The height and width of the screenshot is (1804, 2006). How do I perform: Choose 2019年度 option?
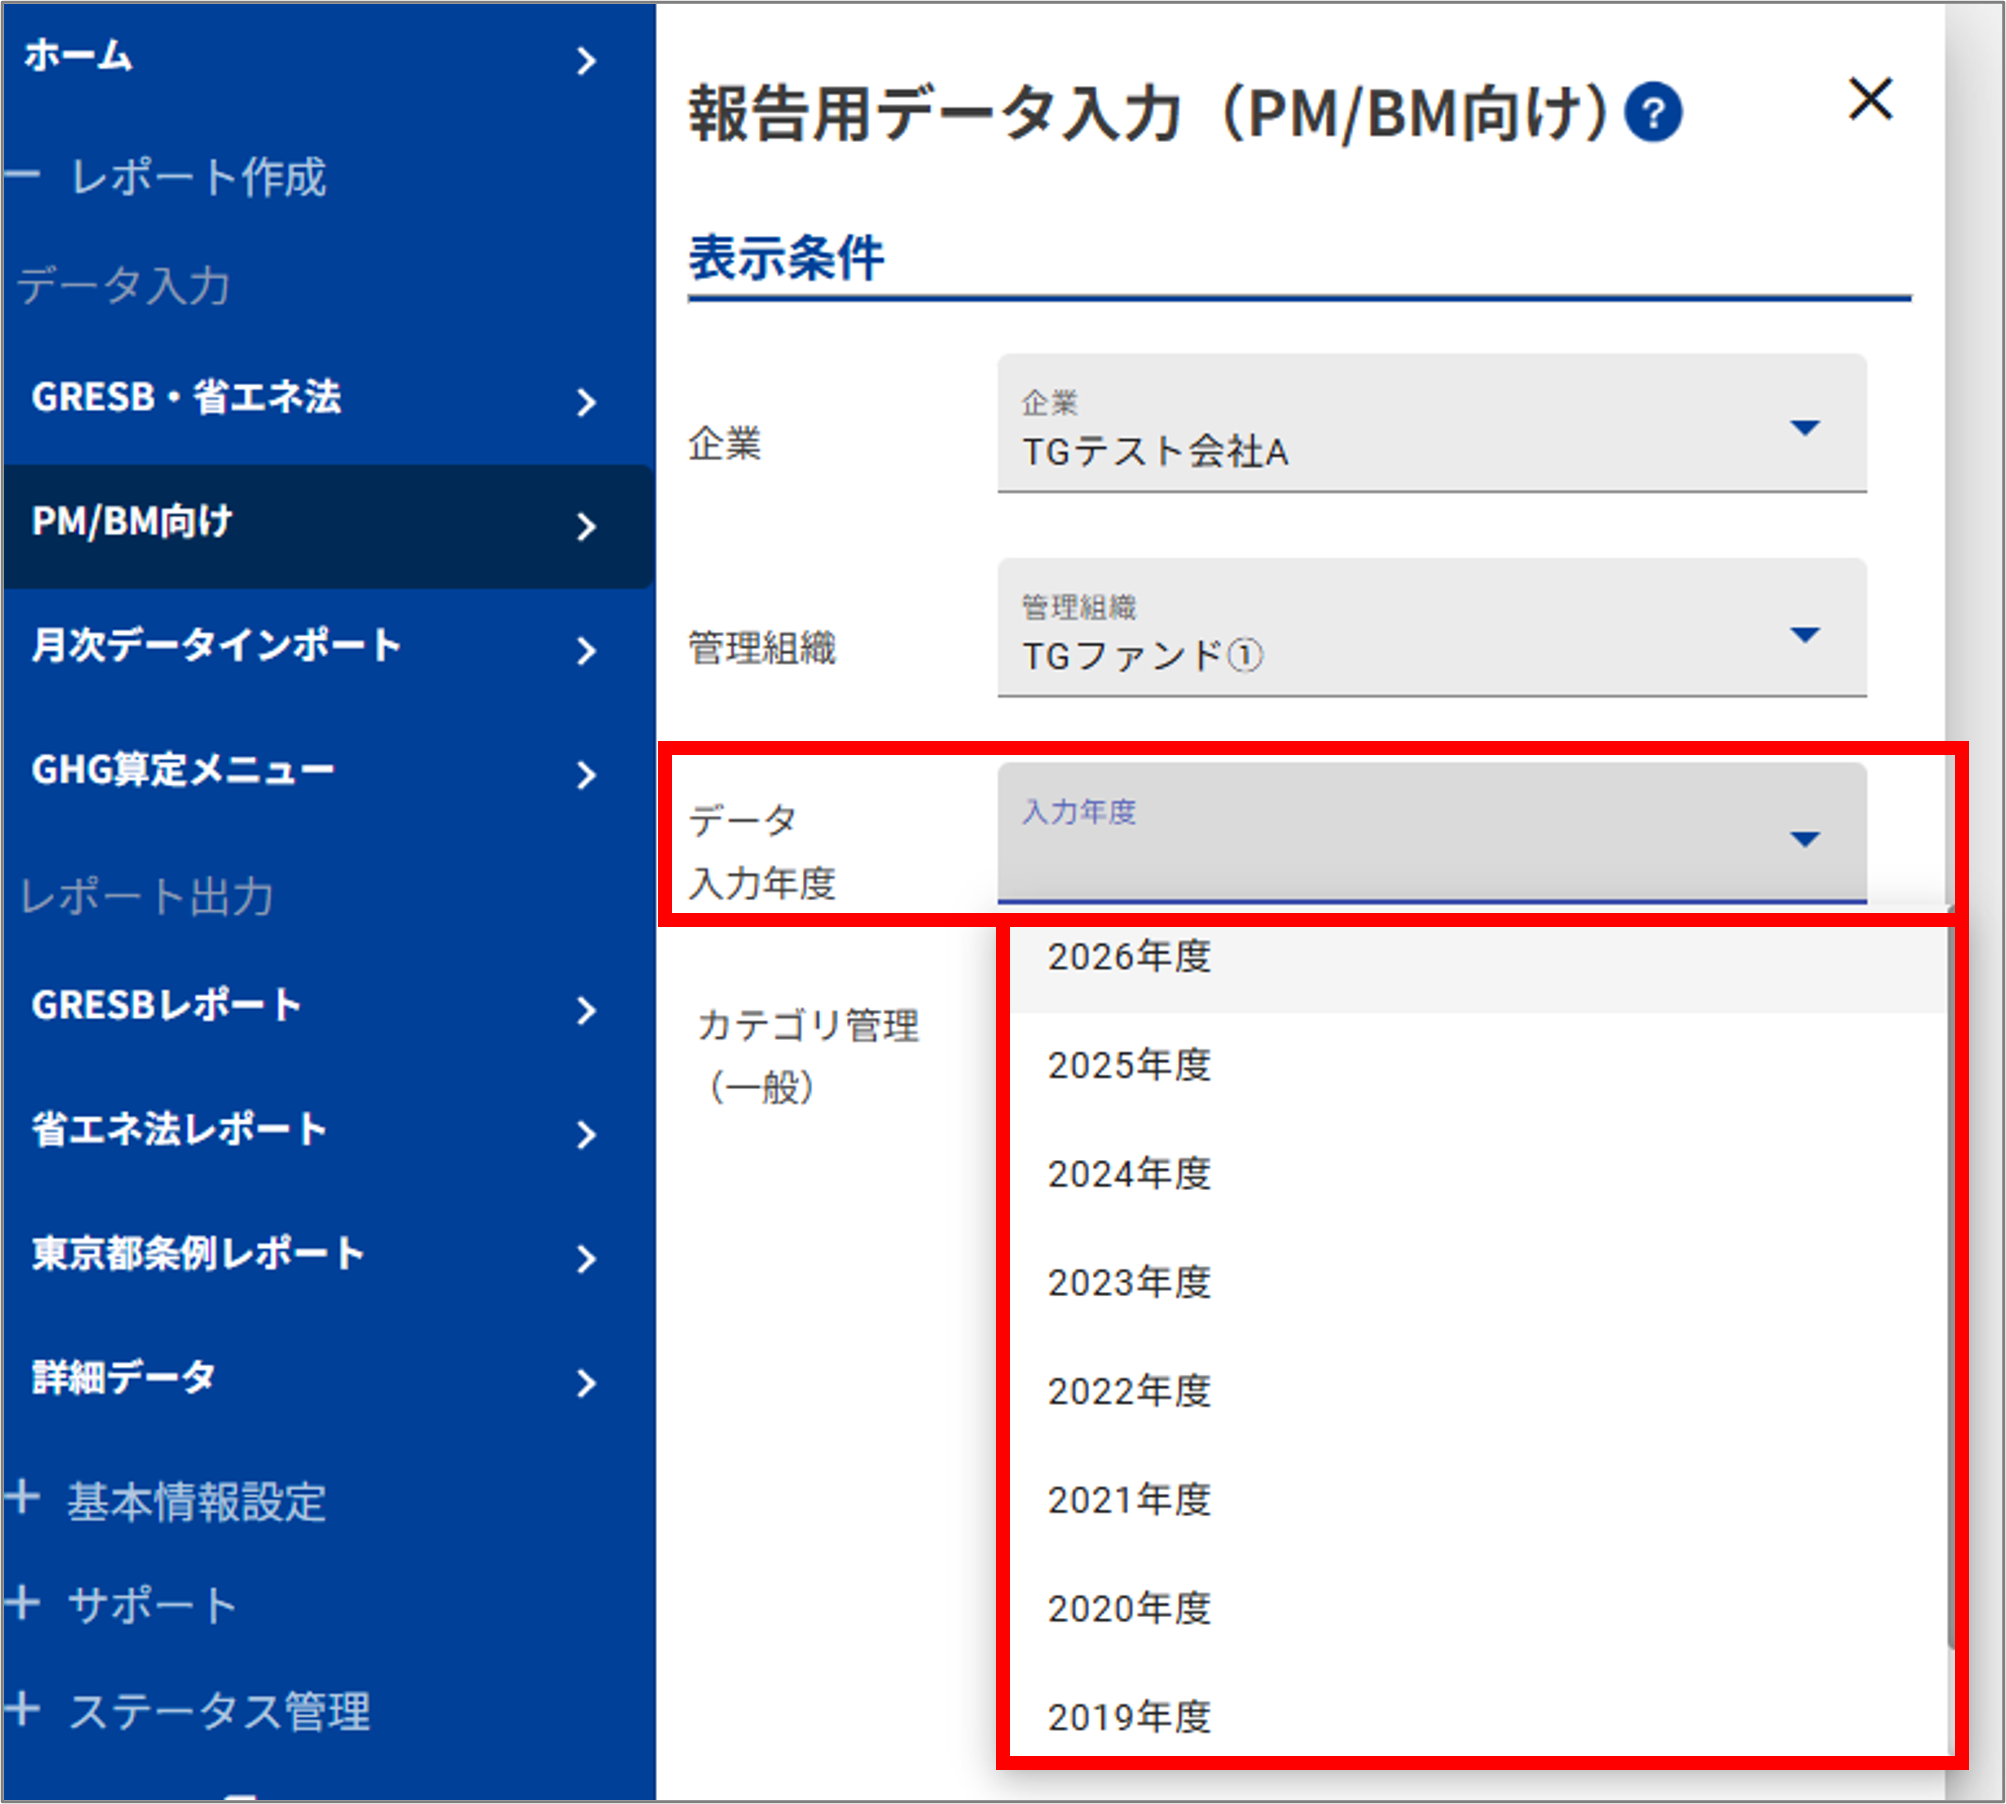1129,1717
